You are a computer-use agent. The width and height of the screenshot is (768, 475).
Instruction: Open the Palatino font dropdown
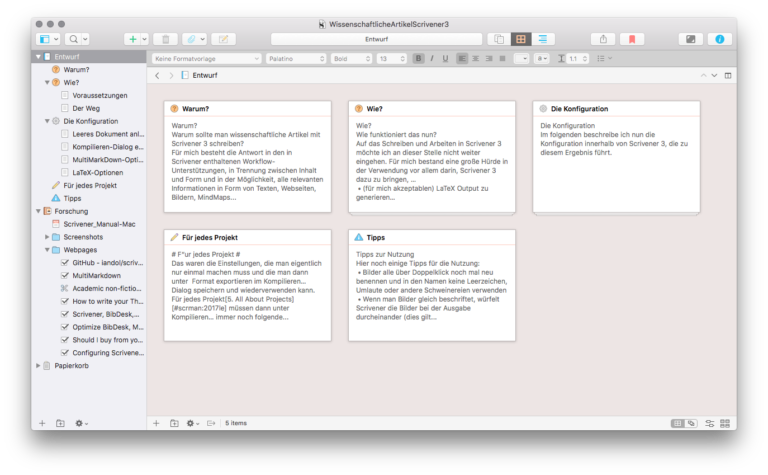(x=295, y=59)
